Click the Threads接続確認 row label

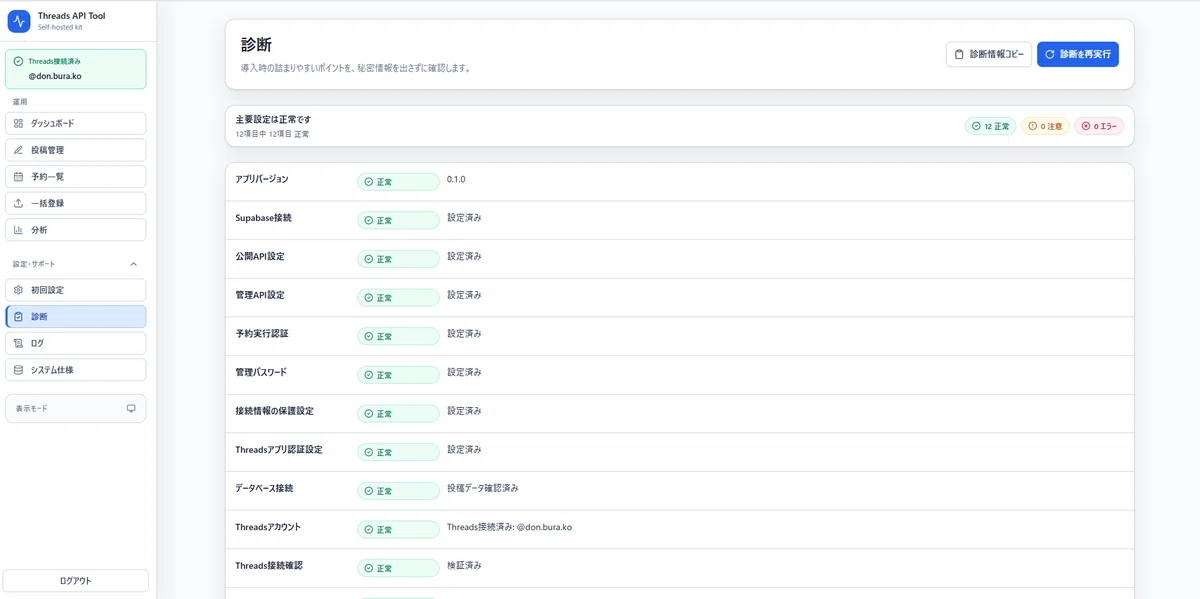click(269, 565)
